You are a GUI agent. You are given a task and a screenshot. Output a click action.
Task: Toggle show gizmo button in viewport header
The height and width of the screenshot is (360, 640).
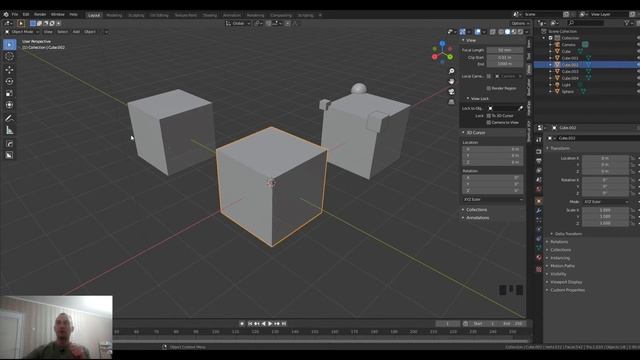[x=462, y=32]
